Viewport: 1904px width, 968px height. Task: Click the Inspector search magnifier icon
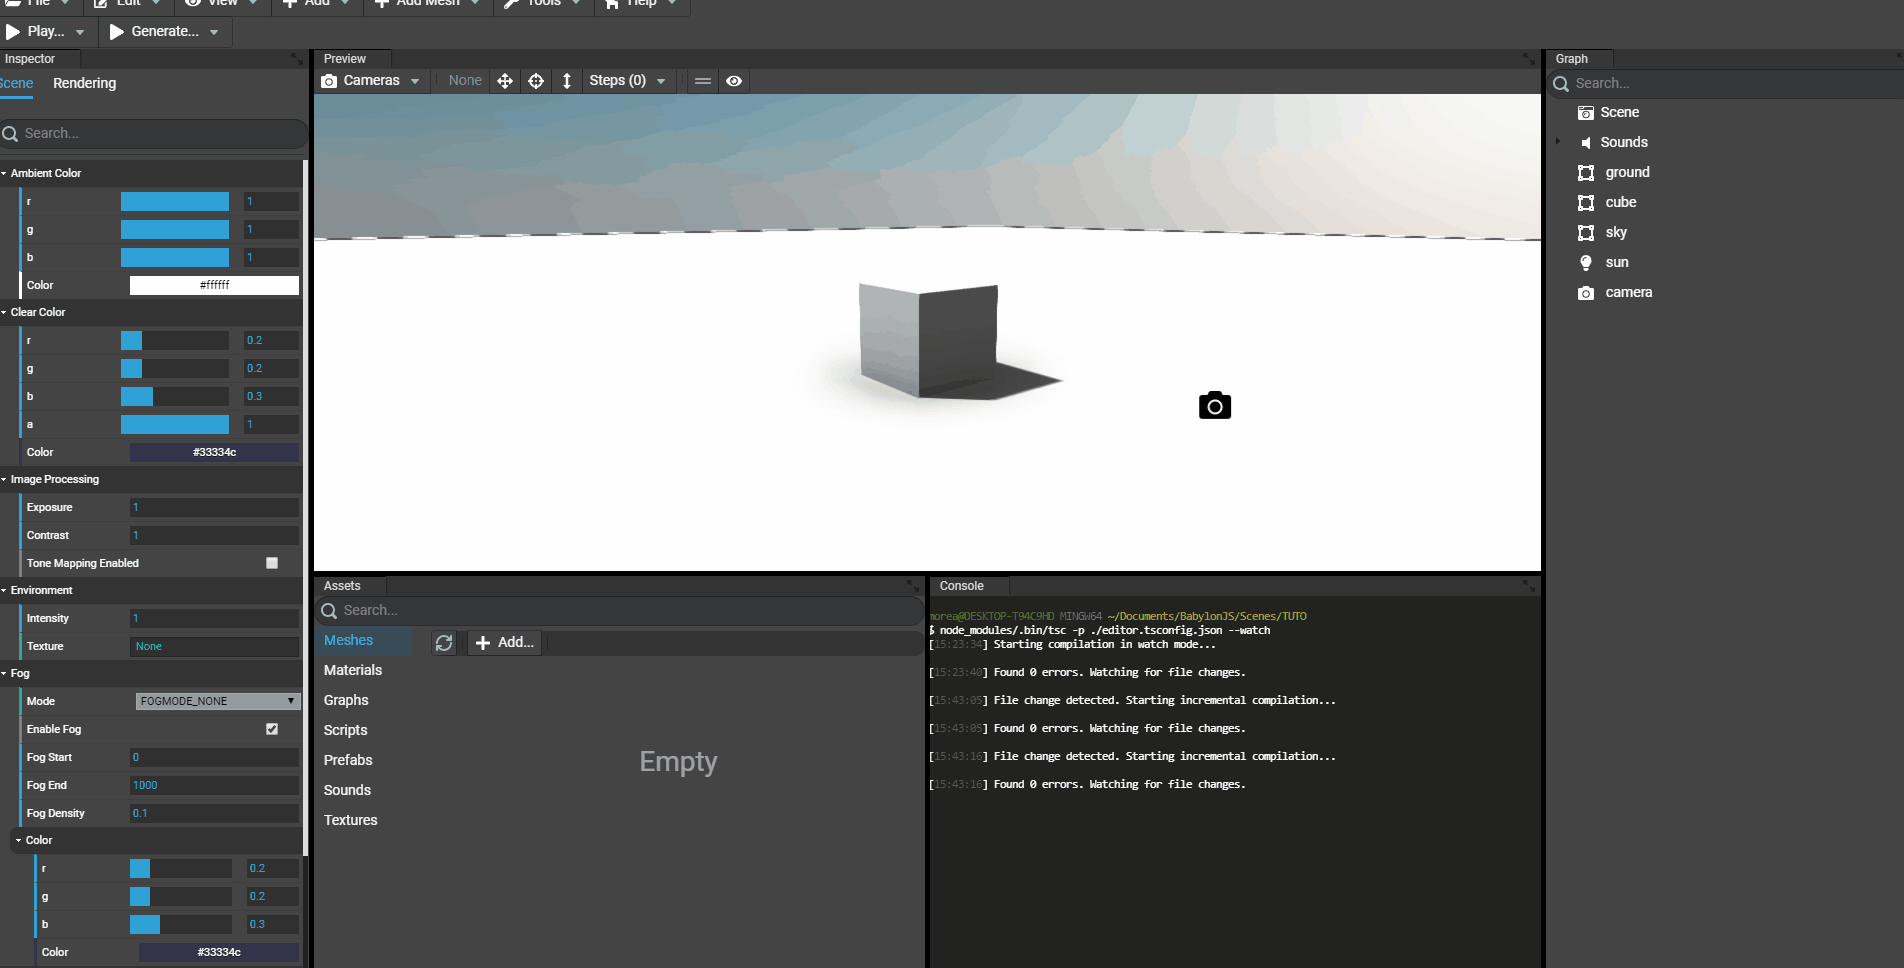[x=11, y=134]
